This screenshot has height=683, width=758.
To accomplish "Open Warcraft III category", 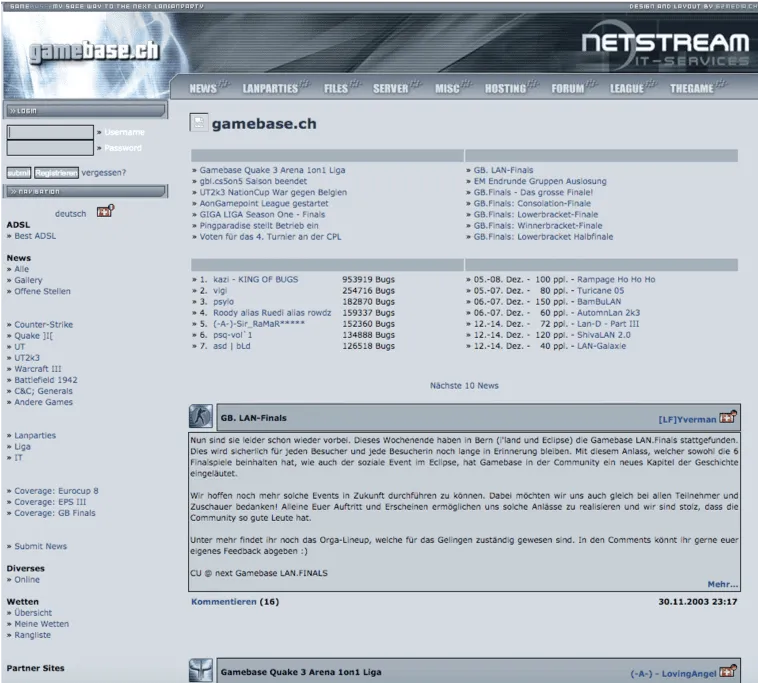I will tap(38, 369).
